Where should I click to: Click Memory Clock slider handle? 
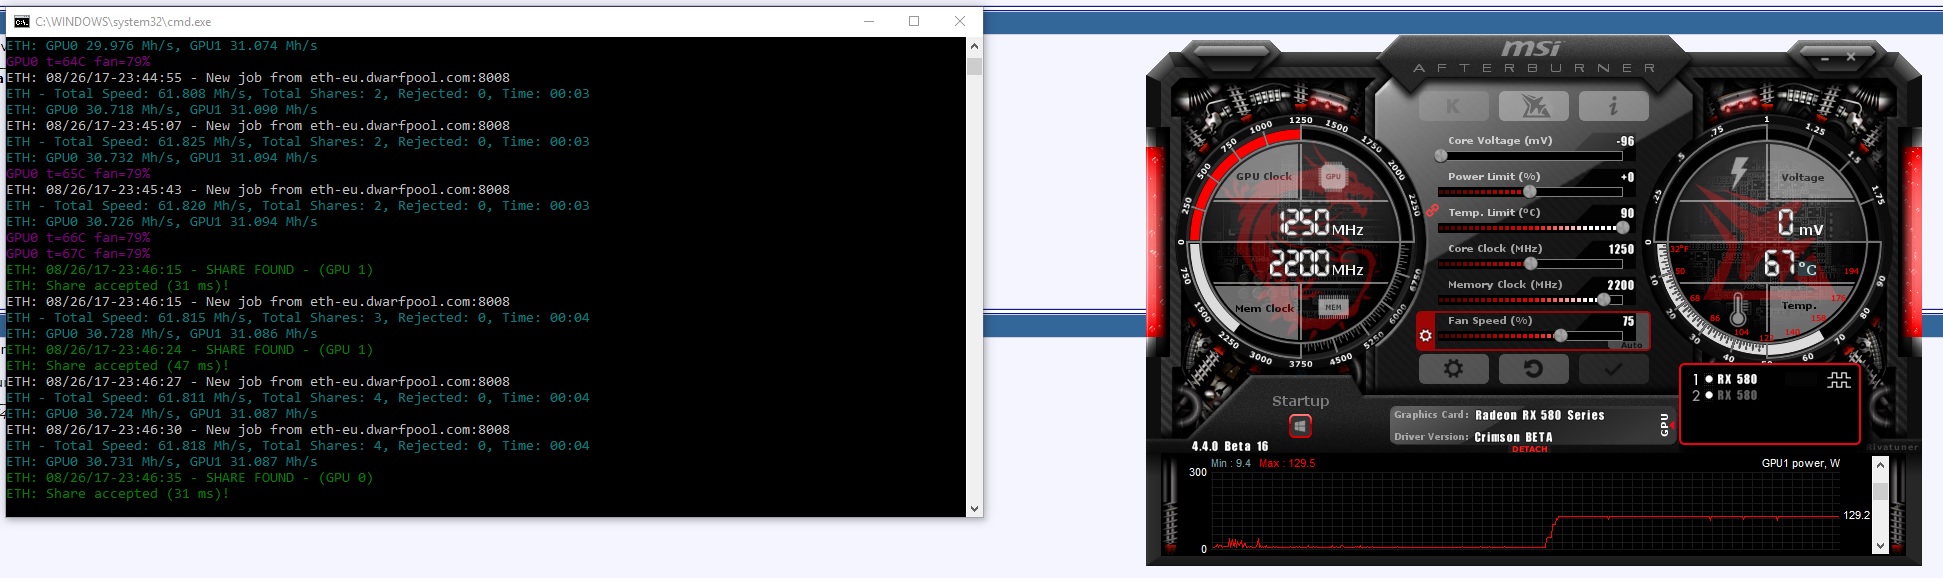click(1604, 300)
